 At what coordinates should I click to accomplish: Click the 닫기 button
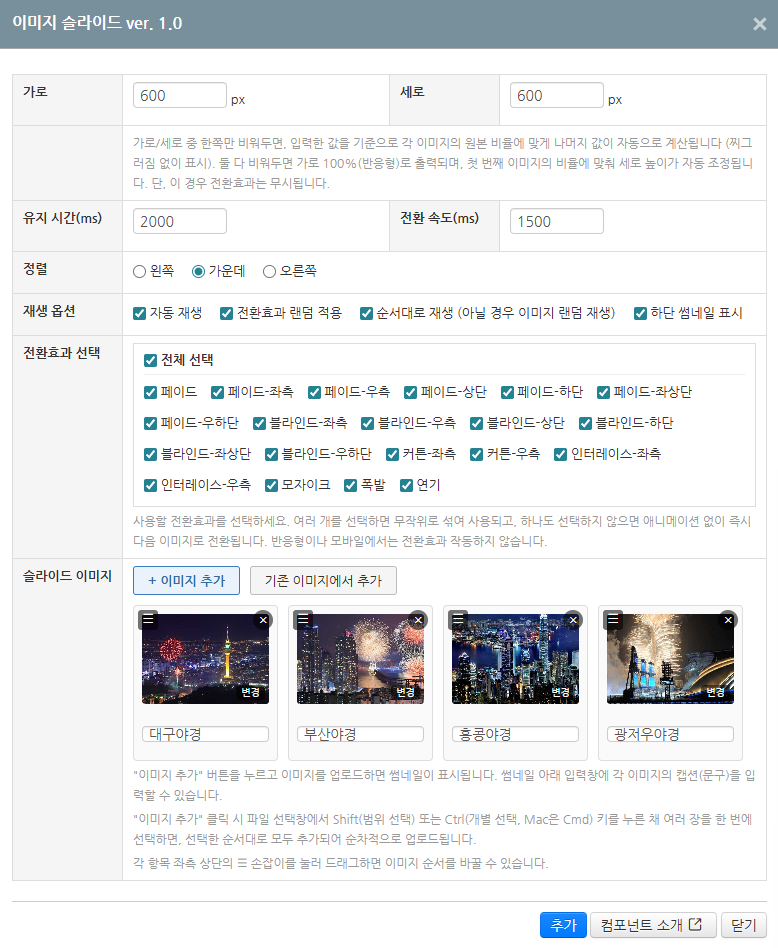[744, 925]
